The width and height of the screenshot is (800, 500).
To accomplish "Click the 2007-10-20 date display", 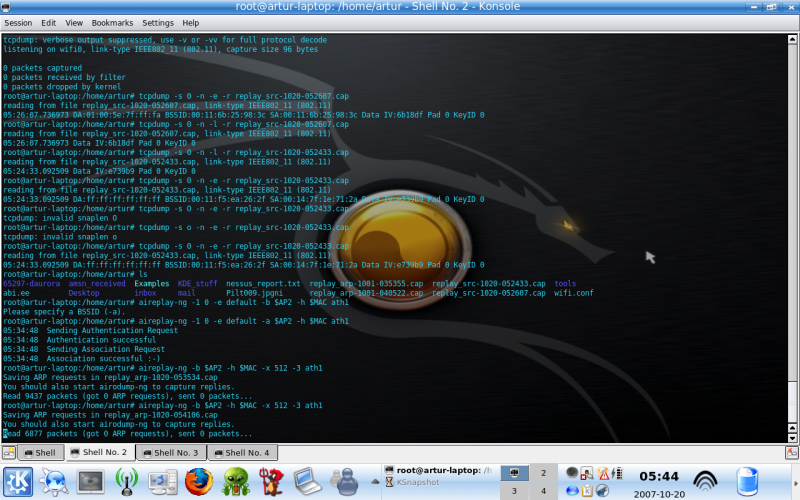I will (x=659, y=494).
